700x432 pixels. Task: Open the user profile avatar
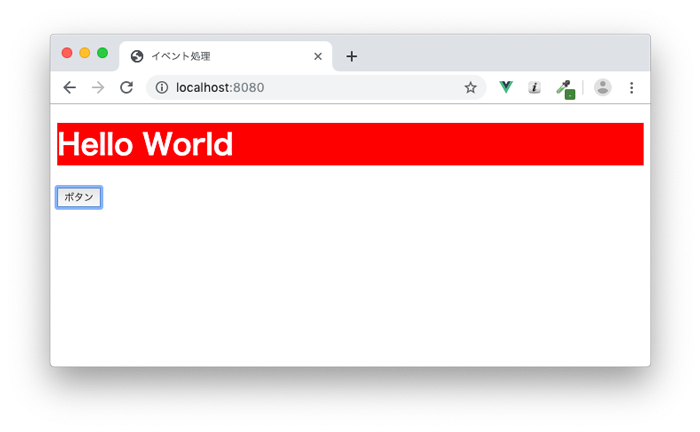pyautogui.click(x=602, y=87)
